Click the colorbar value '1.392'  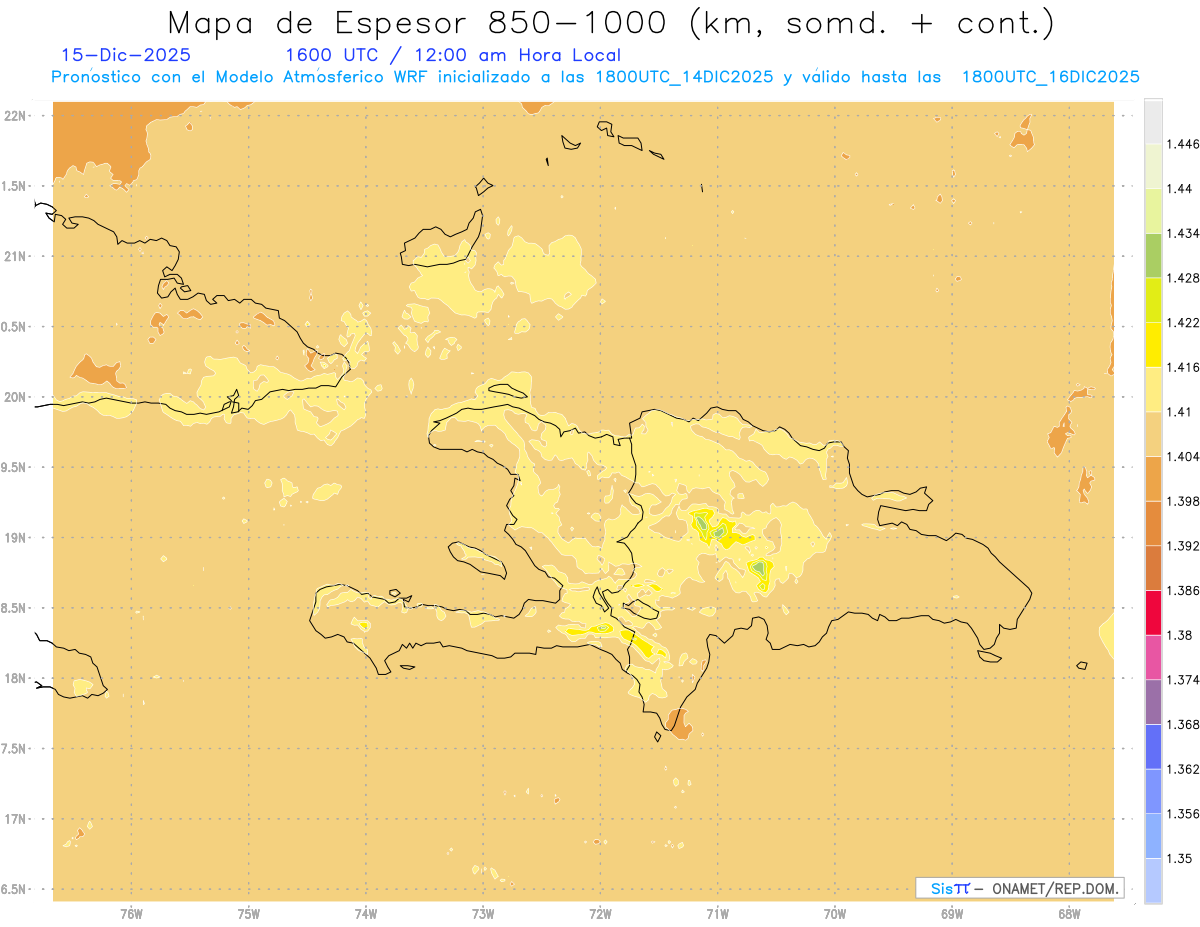1184,546
